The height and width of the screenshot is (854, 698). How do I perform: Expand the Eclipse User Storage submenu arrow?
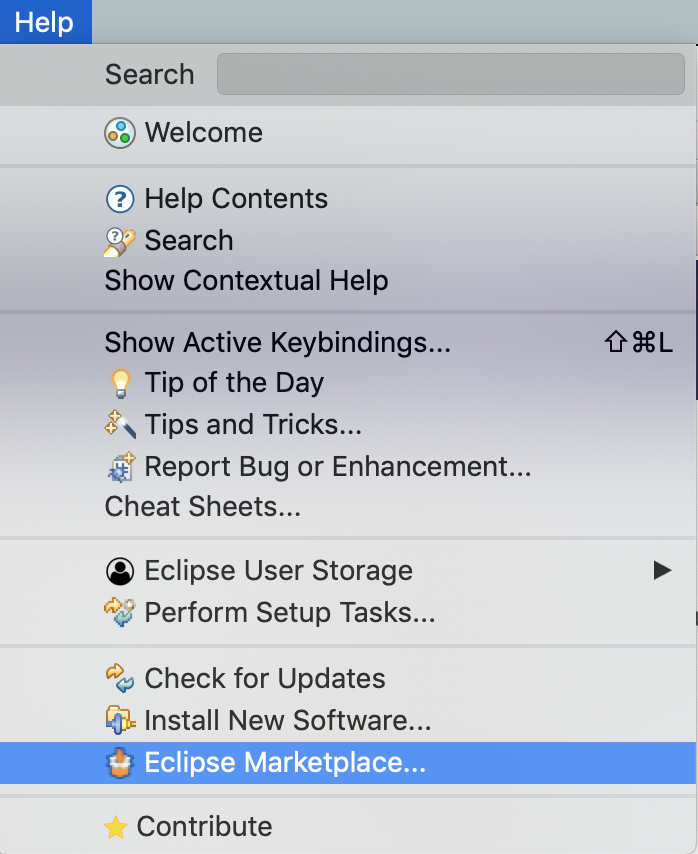[661, 571]
